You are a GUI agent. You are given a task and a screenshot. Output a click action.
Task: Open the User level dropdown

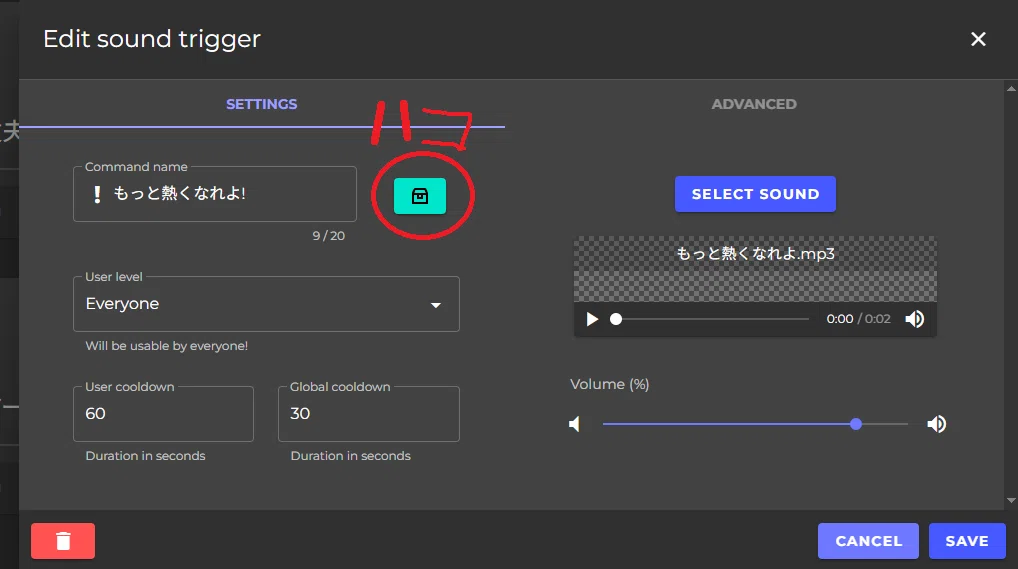(x=266, y=304)
